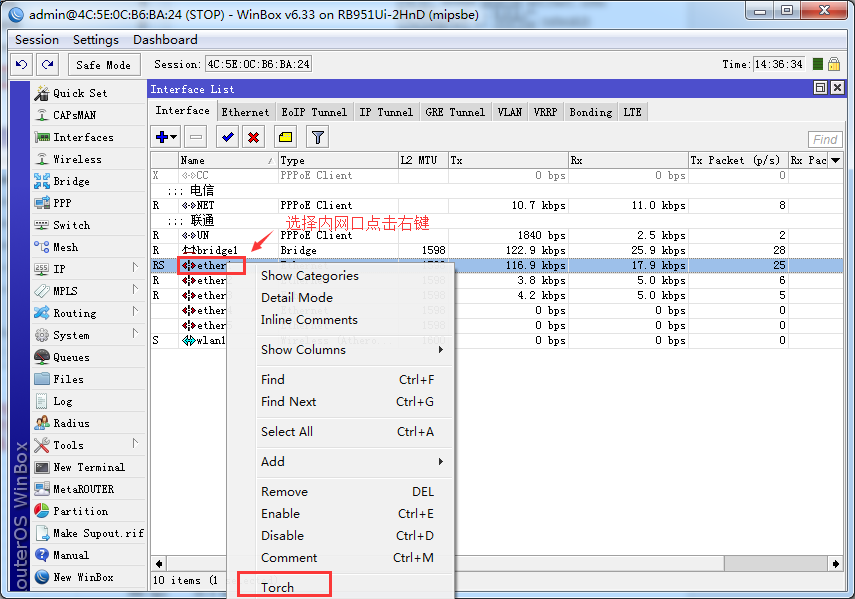Switch to the VLAN tab
The width and height of the screenshot is (855, 599).
tap(509, 112)
